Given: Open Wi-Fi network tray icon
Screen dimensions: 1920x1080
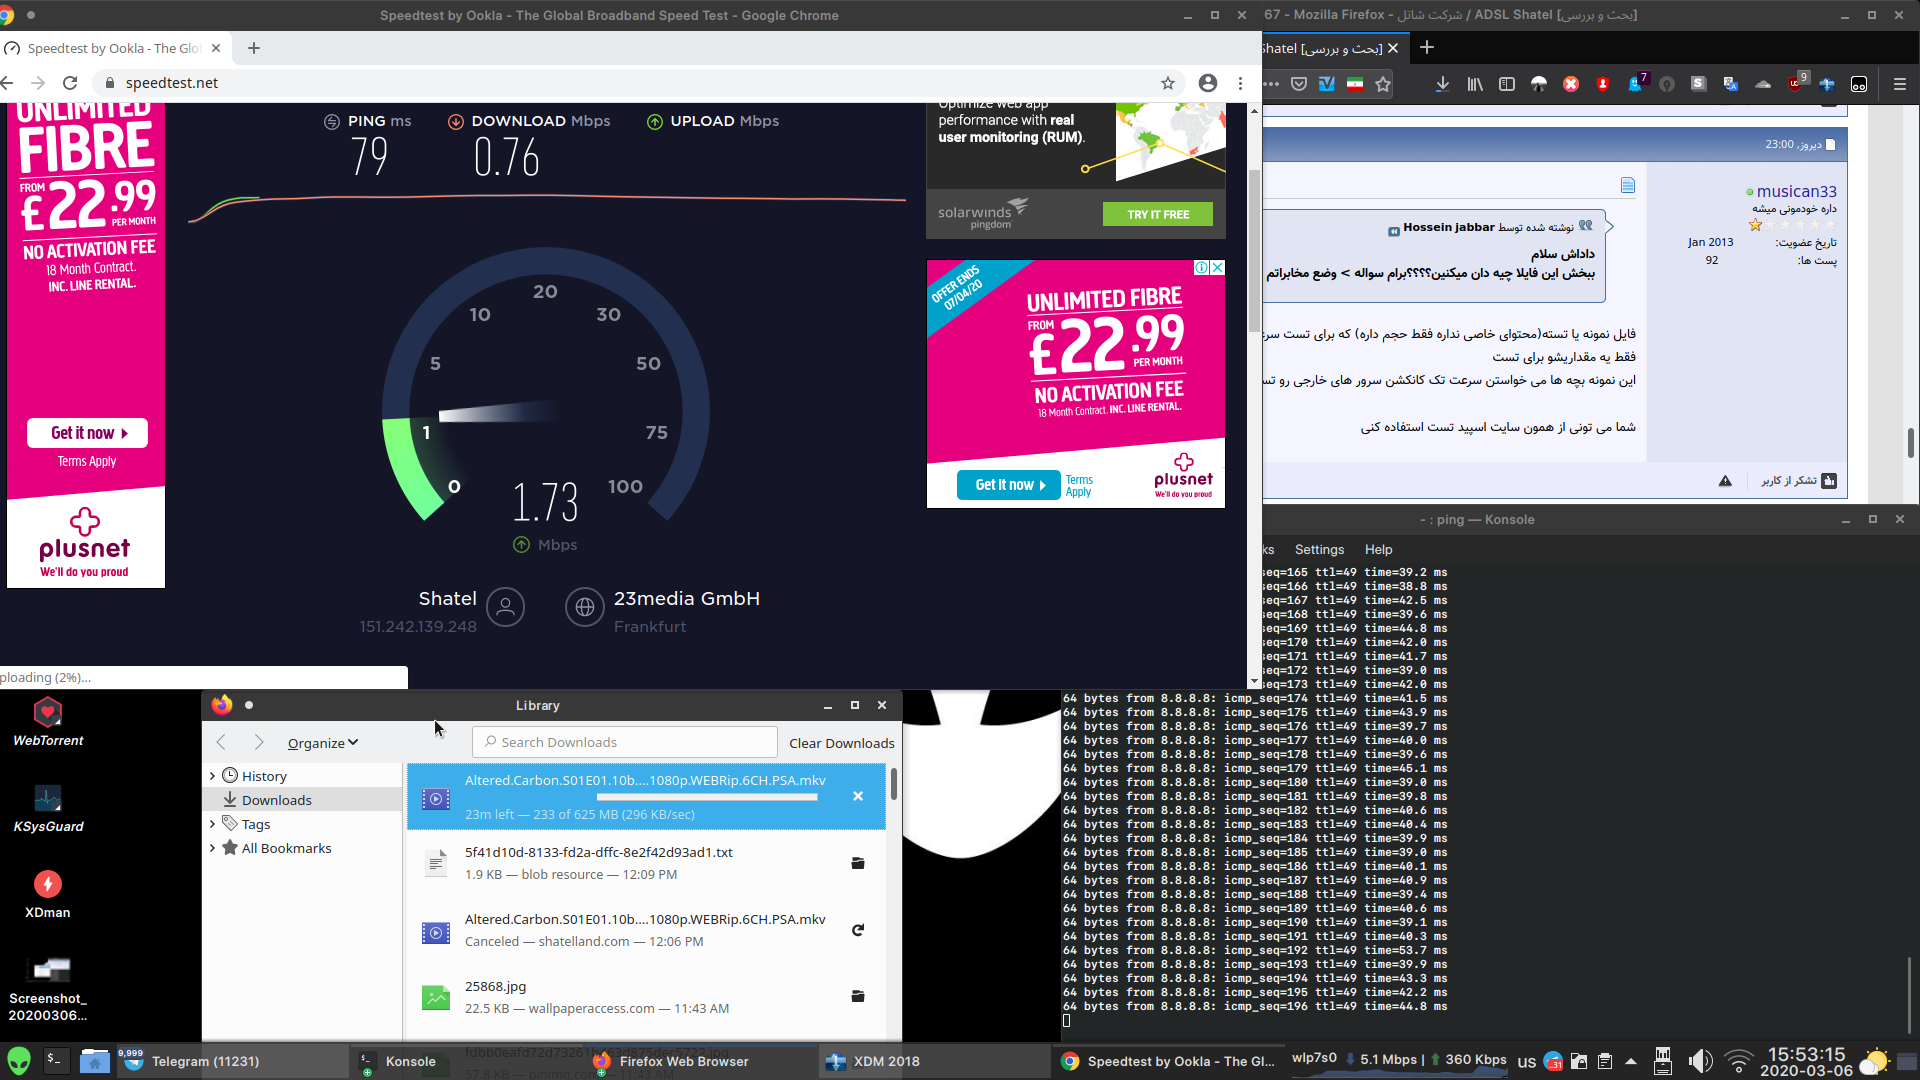Looking at the screenshot, I should click(x=1739, y=1061).
